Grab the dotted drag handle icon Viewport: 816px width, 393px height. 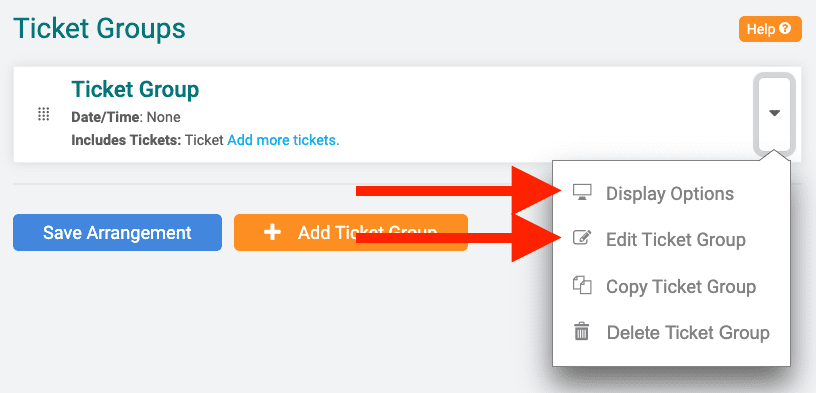[44, 115]
